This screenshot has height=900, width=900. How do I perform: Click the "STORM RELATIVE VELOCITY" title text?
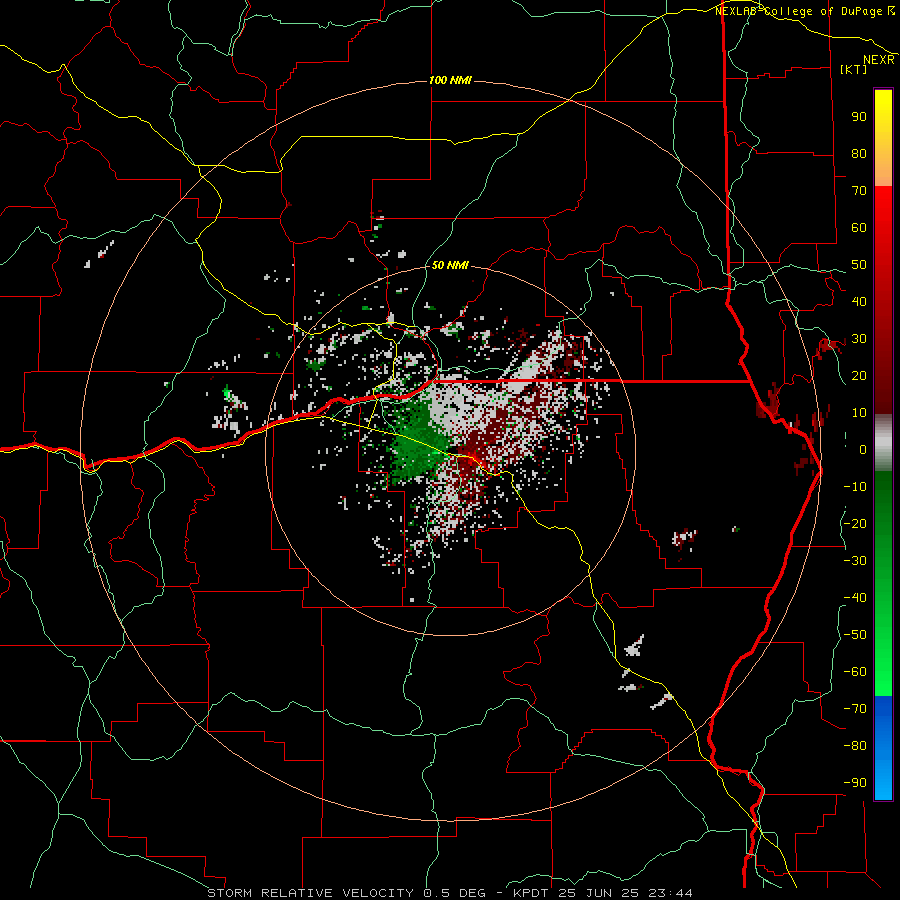tap(310, 893)
